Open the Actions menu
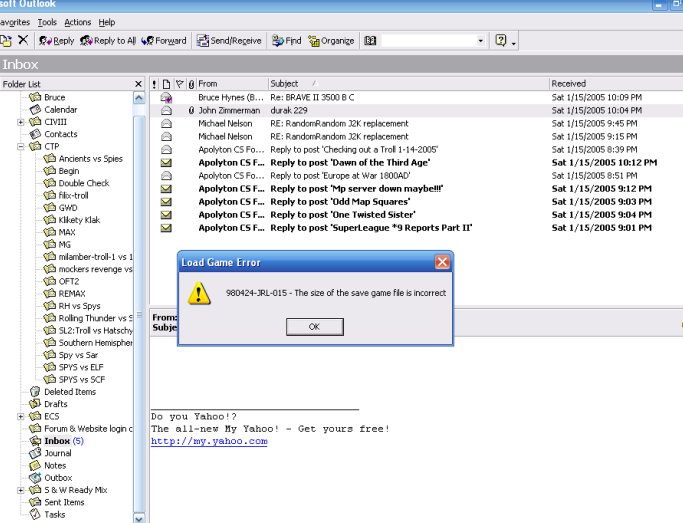The image size is (683, 523). click(77, 22)
